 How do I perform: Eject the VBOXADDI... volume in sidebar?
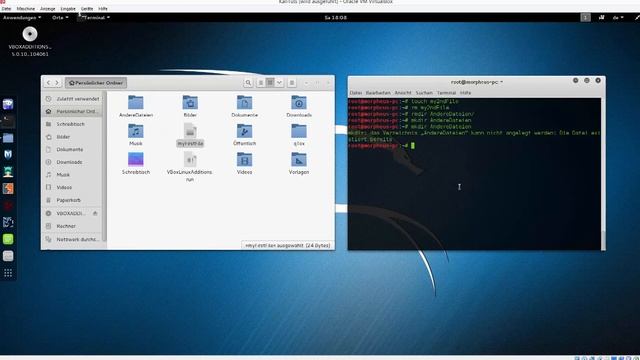coord(95,213)
